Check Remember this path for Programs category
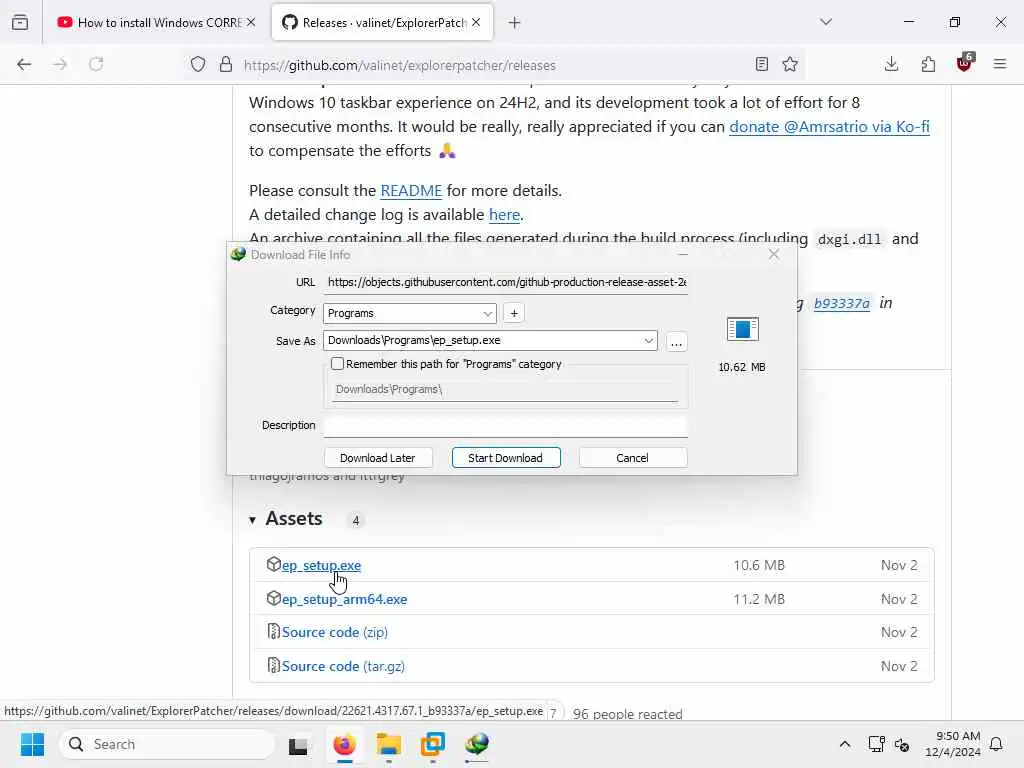Screen dimensions: 1024x768 coord(338,364)
